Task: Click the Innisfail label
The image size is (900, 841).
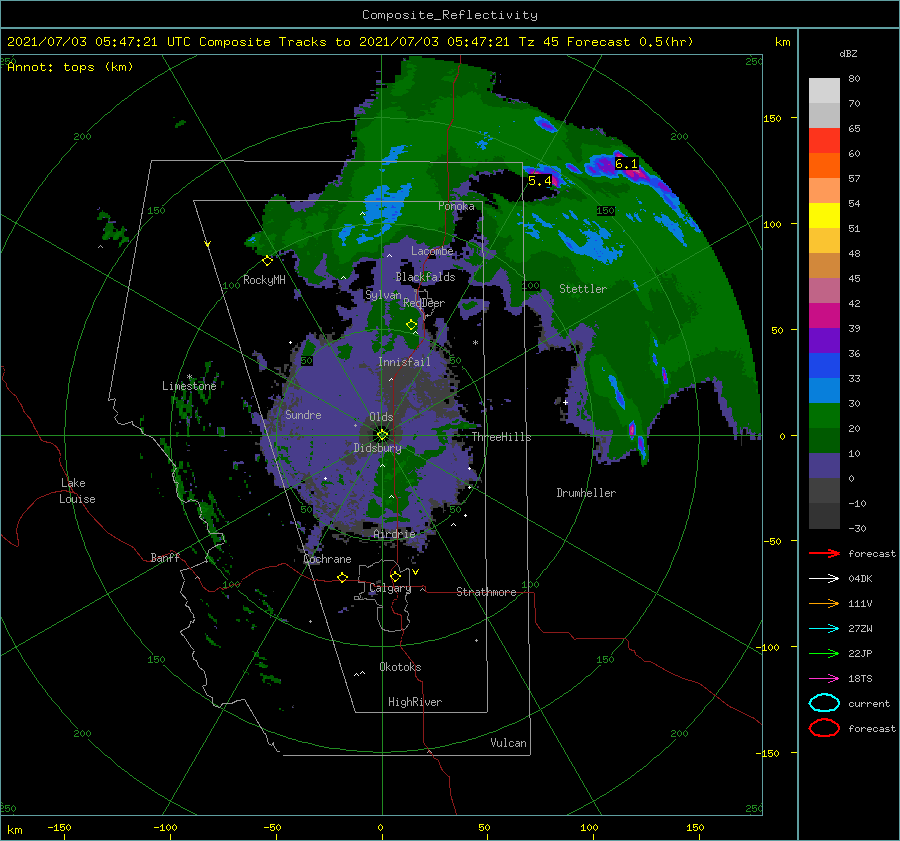Action: pos(404,362)
